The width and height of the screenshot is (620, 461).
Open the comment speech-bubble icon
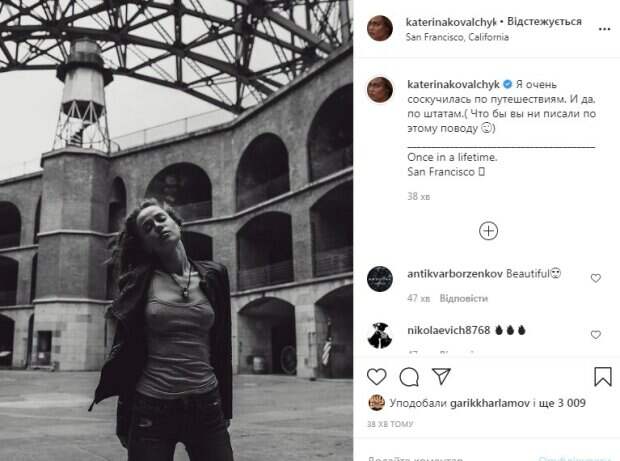(409, 377)
